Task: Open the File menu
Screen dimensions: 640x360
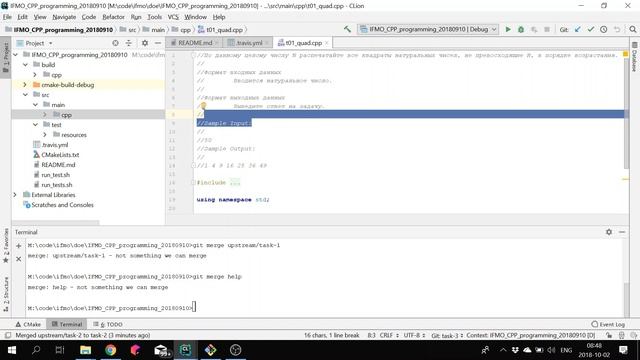Action: click(x=7, y=17)
